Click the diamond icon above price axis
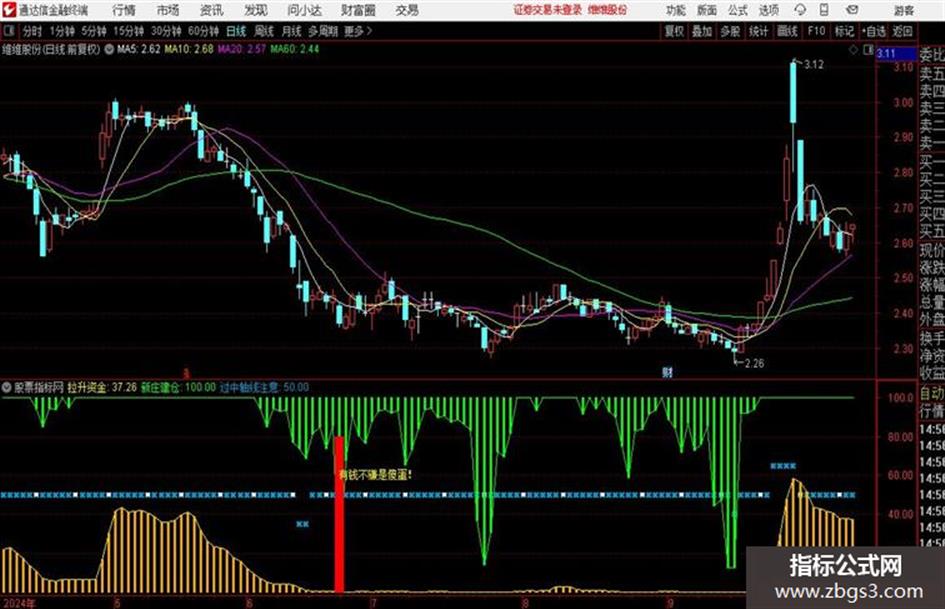Viewport: 945px width, 609px height. [x=853, y=51]
